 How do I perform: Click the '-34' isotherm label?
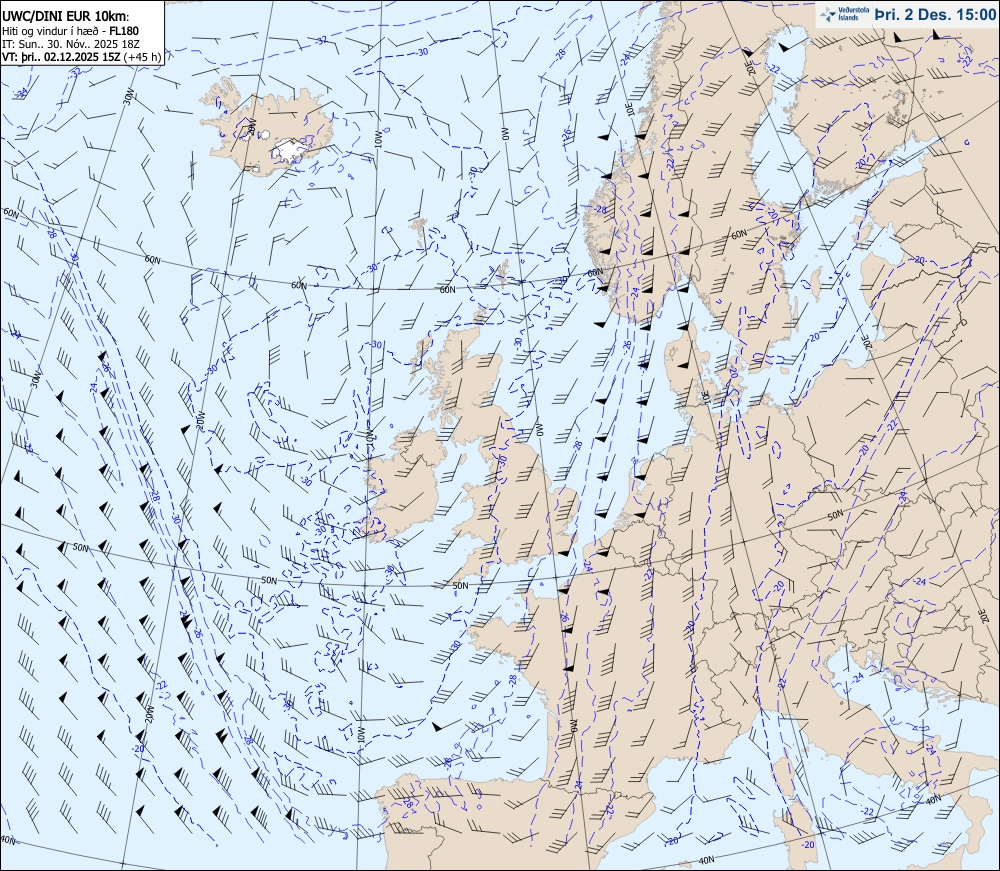[20, 93]
